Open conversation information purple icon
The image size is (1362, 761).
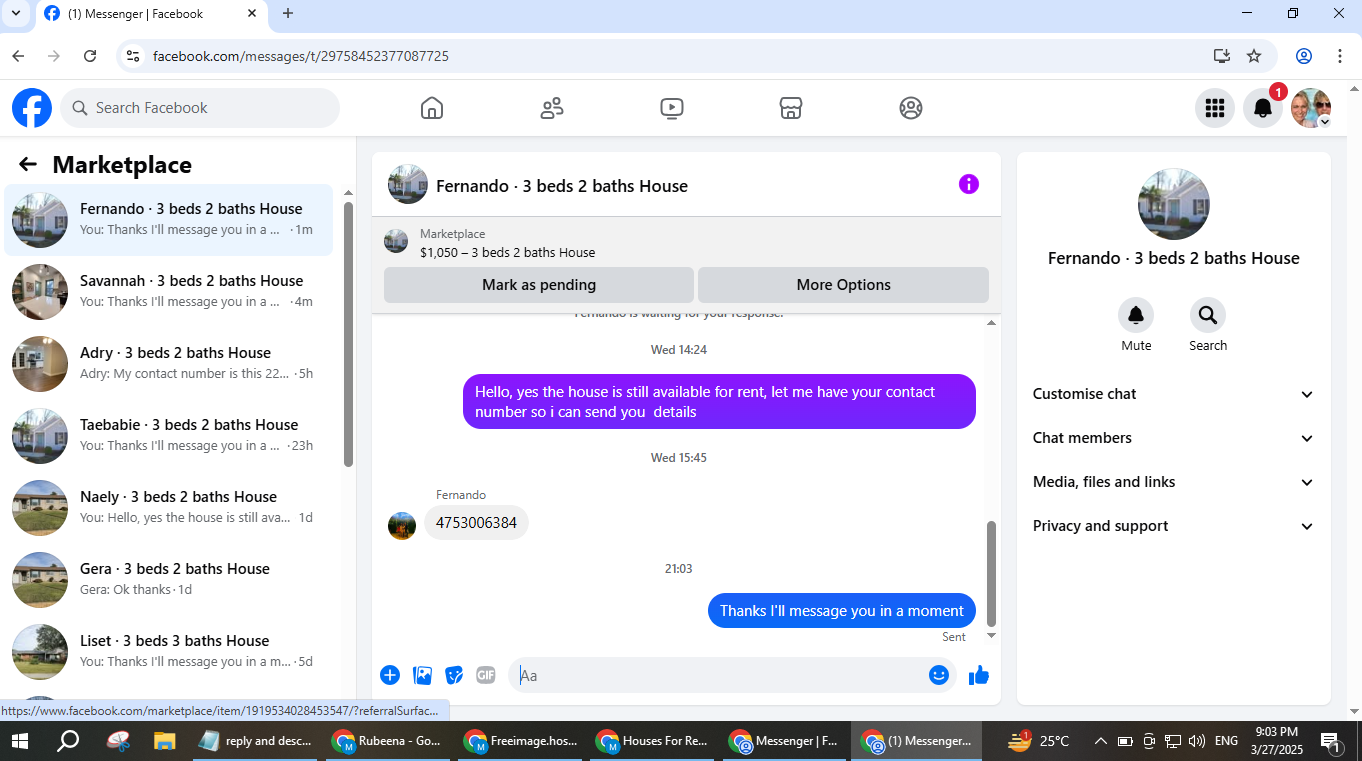tap(969, 184)
